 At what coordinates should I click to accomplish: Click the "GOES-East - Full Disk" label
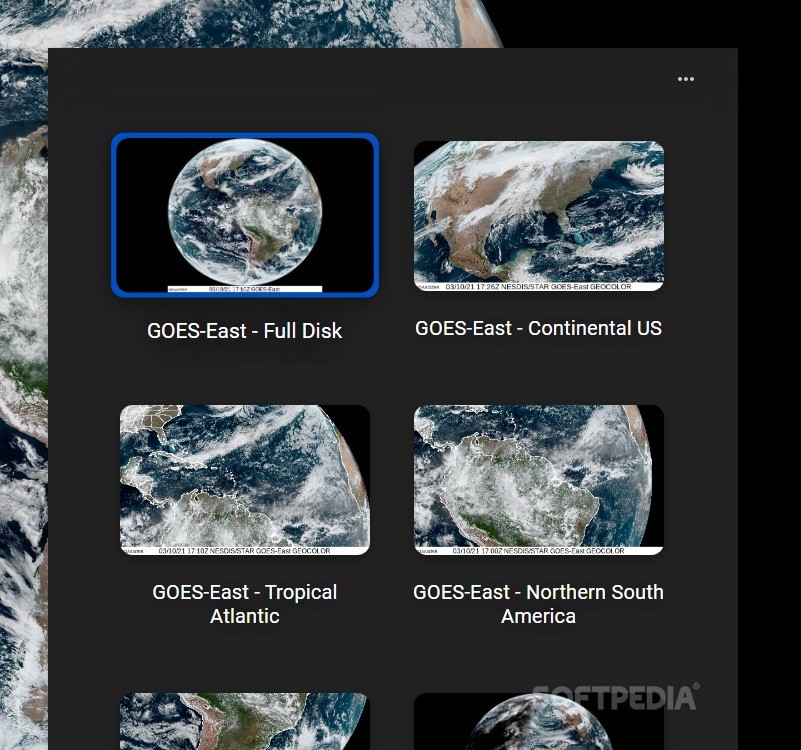click(245, 331)
